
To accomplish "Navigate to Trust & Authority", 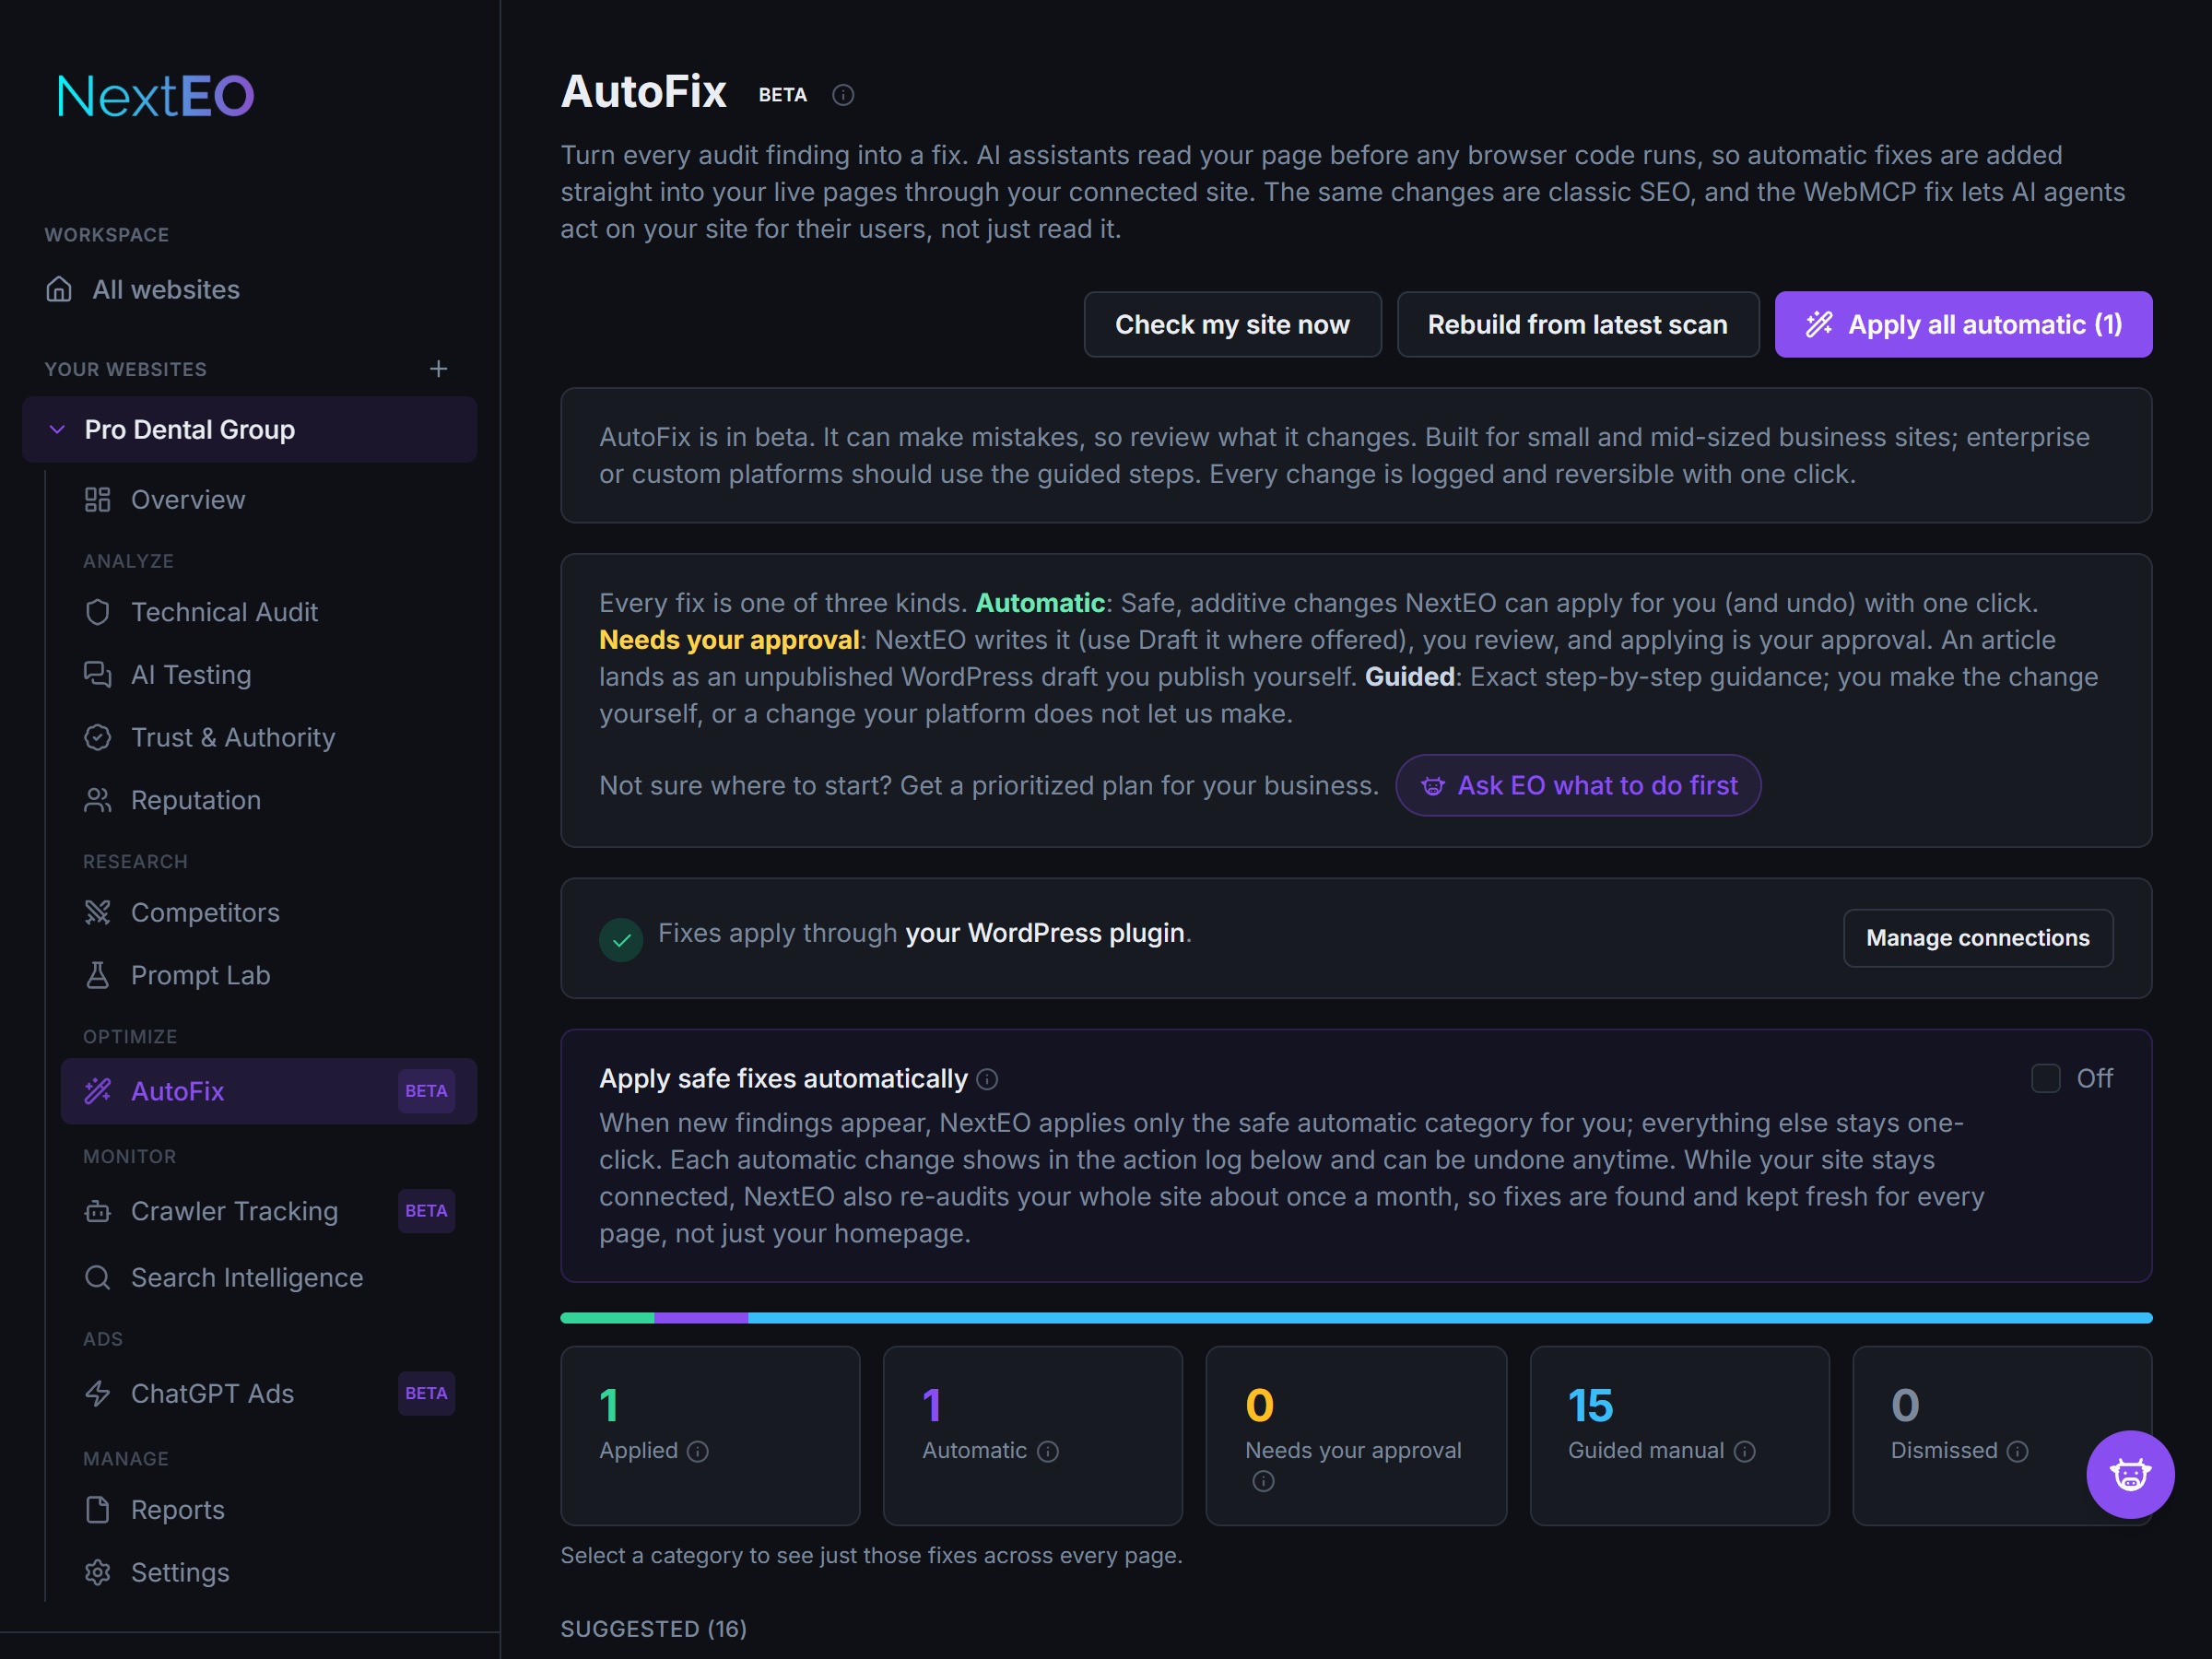I will pos(268,737).
